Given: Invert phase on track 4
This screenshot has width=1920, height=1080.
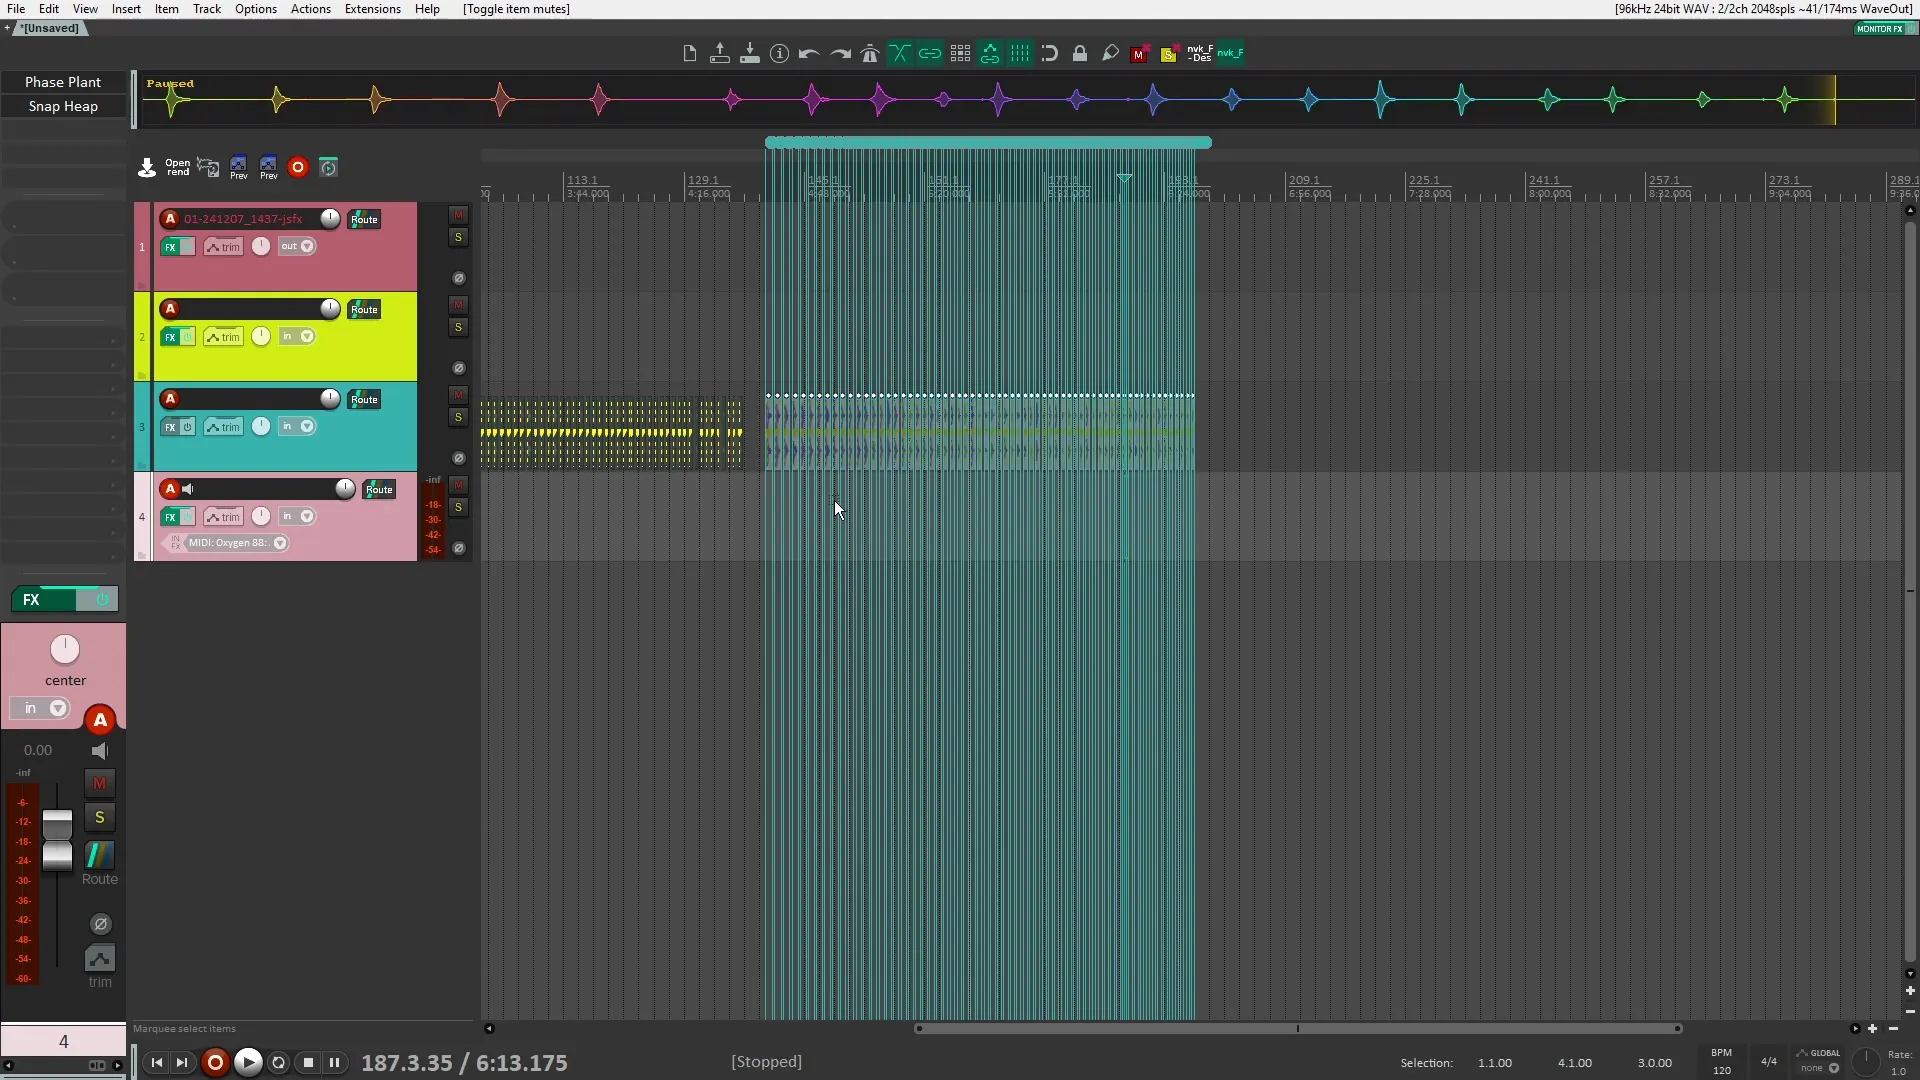Looking at the screenshot, I should coord(459,548).
